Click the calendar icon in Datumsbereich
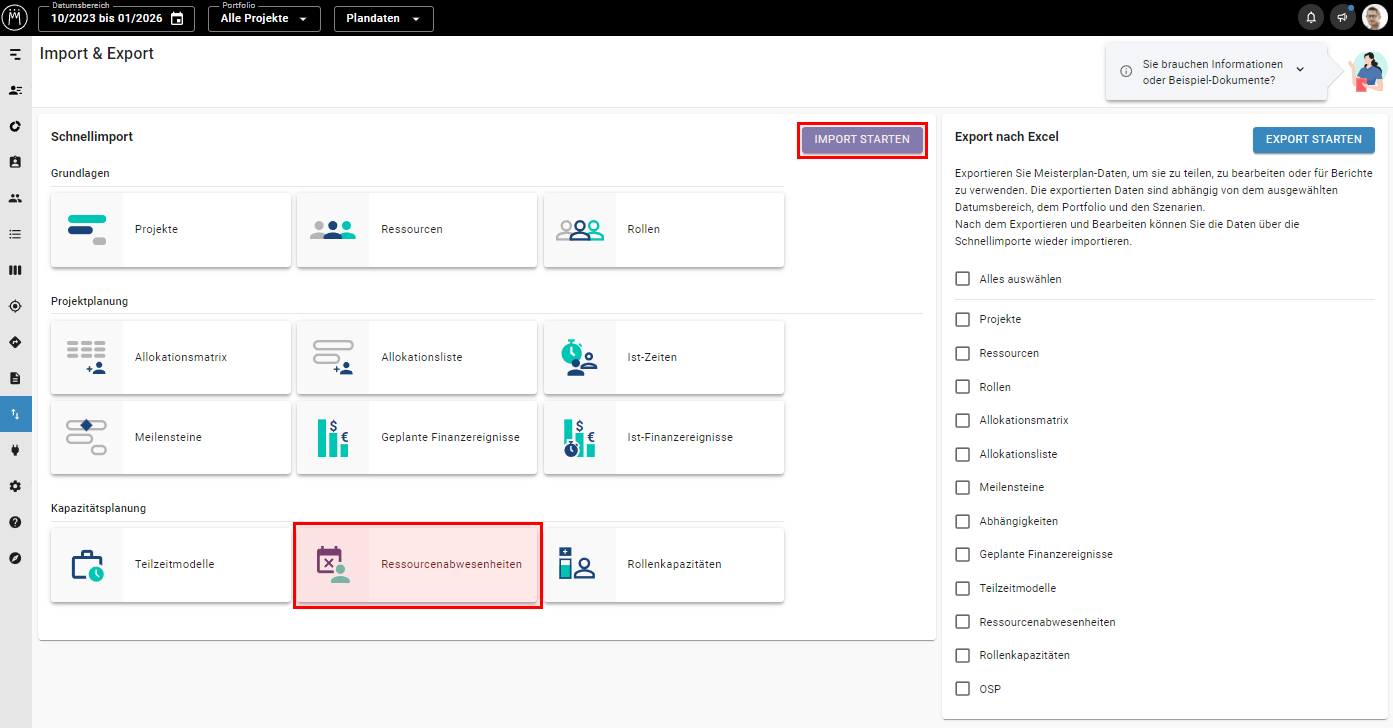 point(177,18)
